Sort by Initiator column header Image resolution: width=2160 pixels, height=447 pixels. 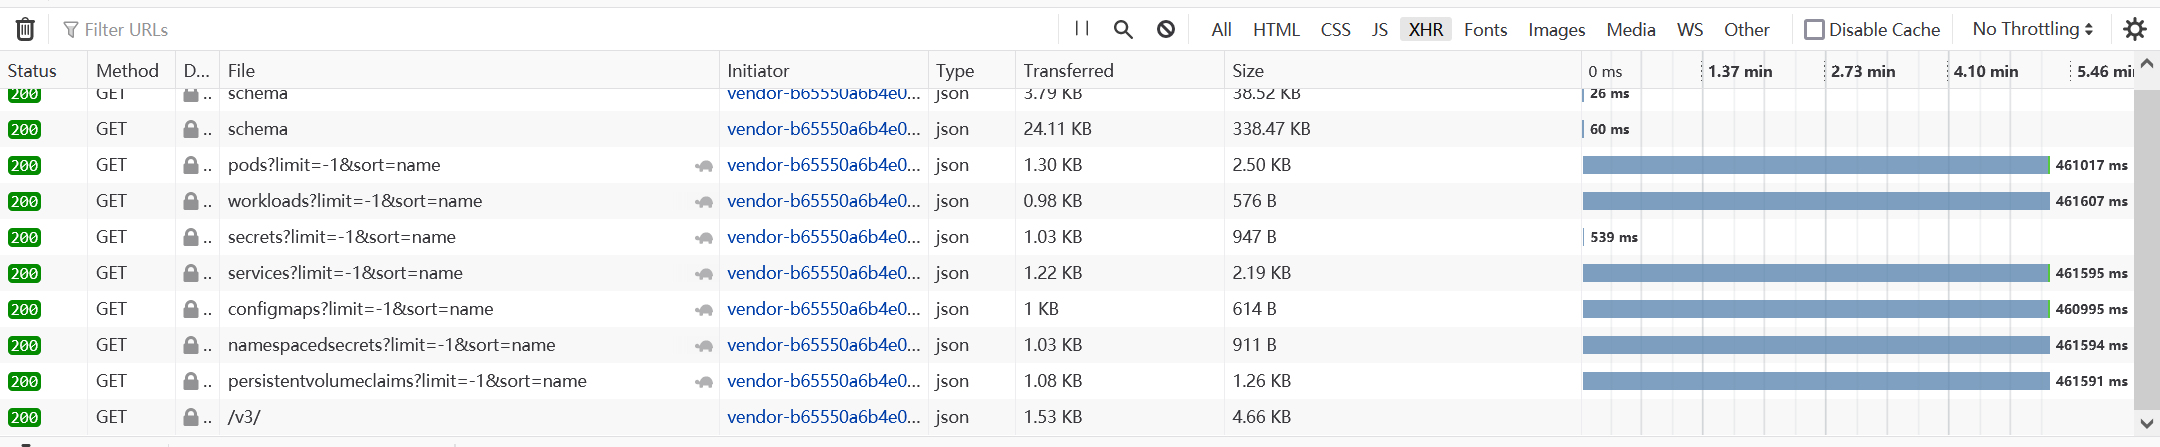823,71
